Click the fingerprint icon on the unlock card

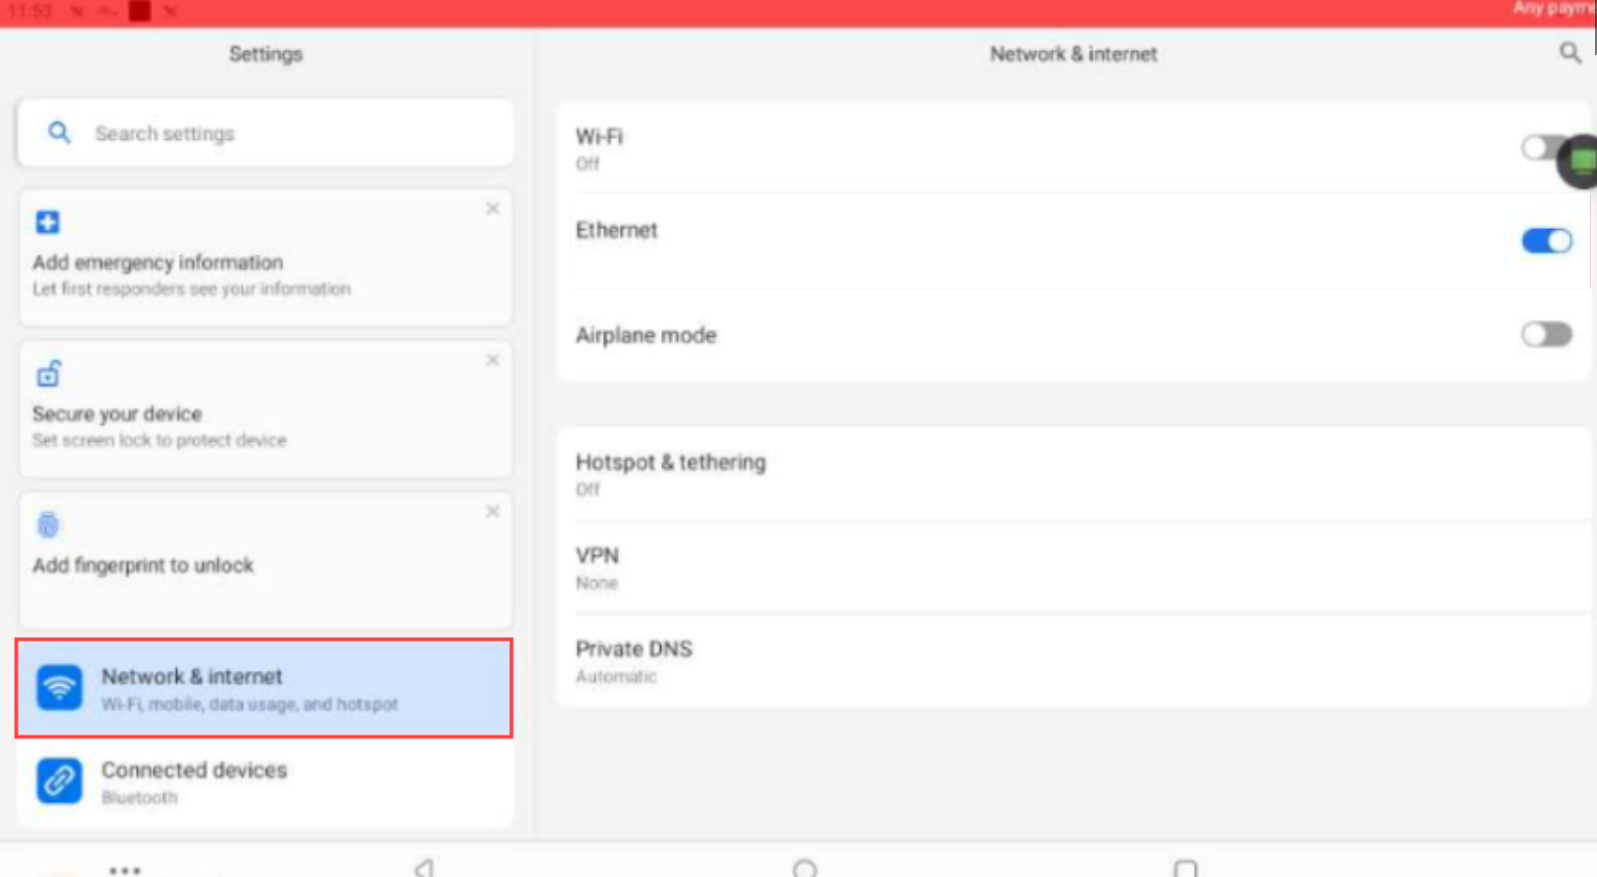48,524
